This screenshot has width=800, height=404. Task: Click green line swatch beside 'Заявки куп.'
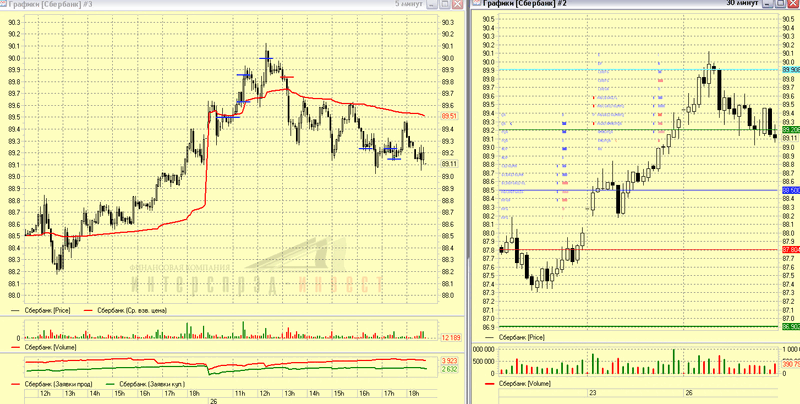(x=110, y=384)
